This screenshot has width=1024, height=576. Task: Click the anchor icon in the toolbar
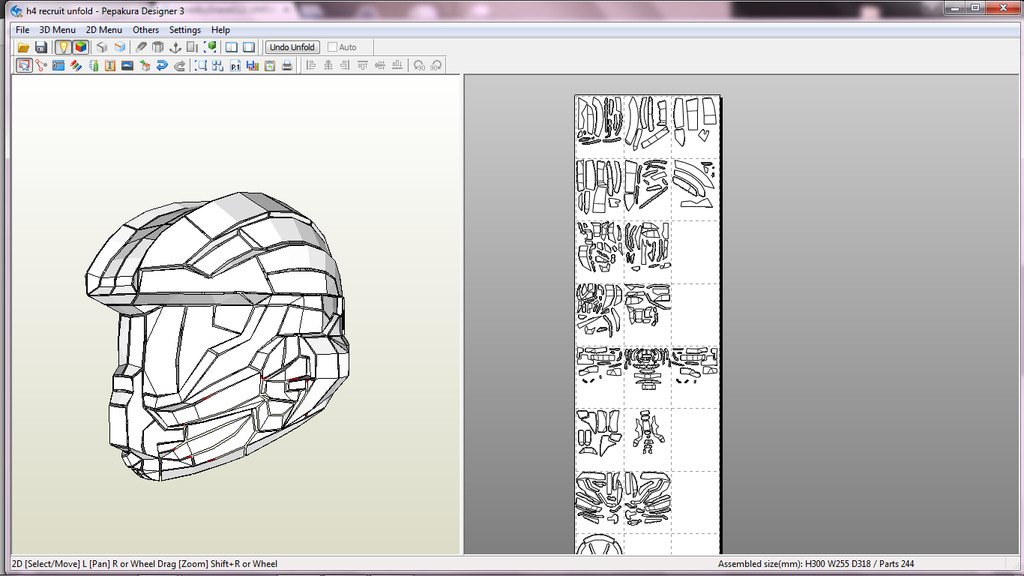[x=175, y=47]
